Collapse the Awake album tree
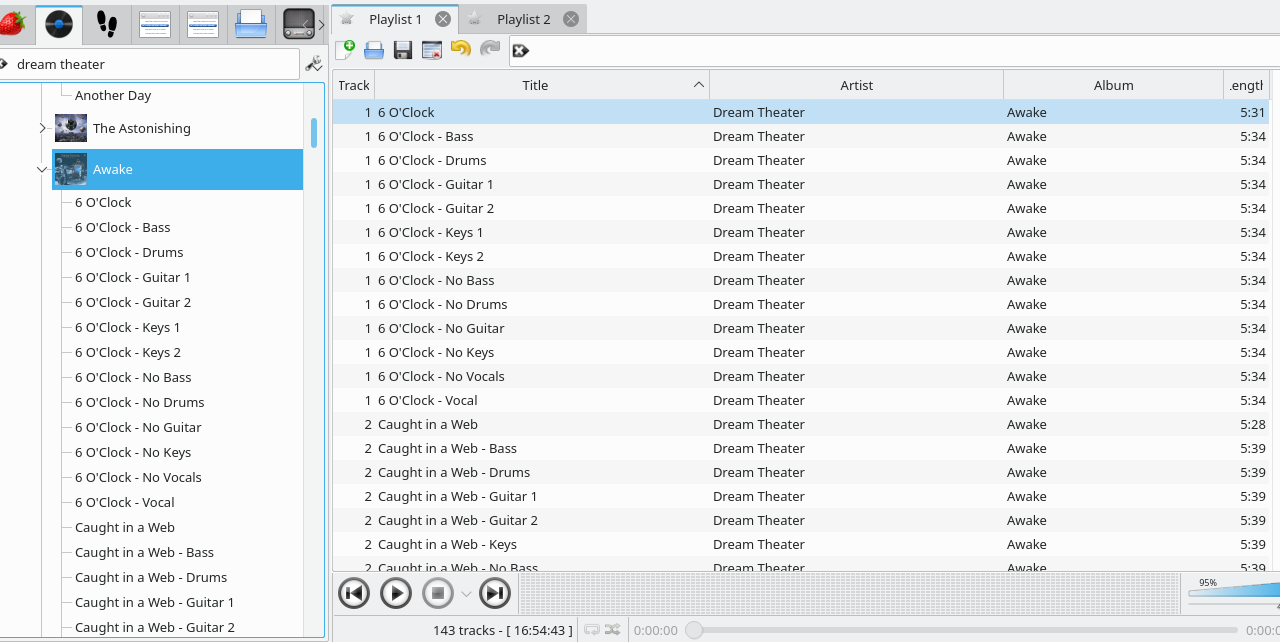The height and width of the screenshot is (642, 1280). pos(42,170)
